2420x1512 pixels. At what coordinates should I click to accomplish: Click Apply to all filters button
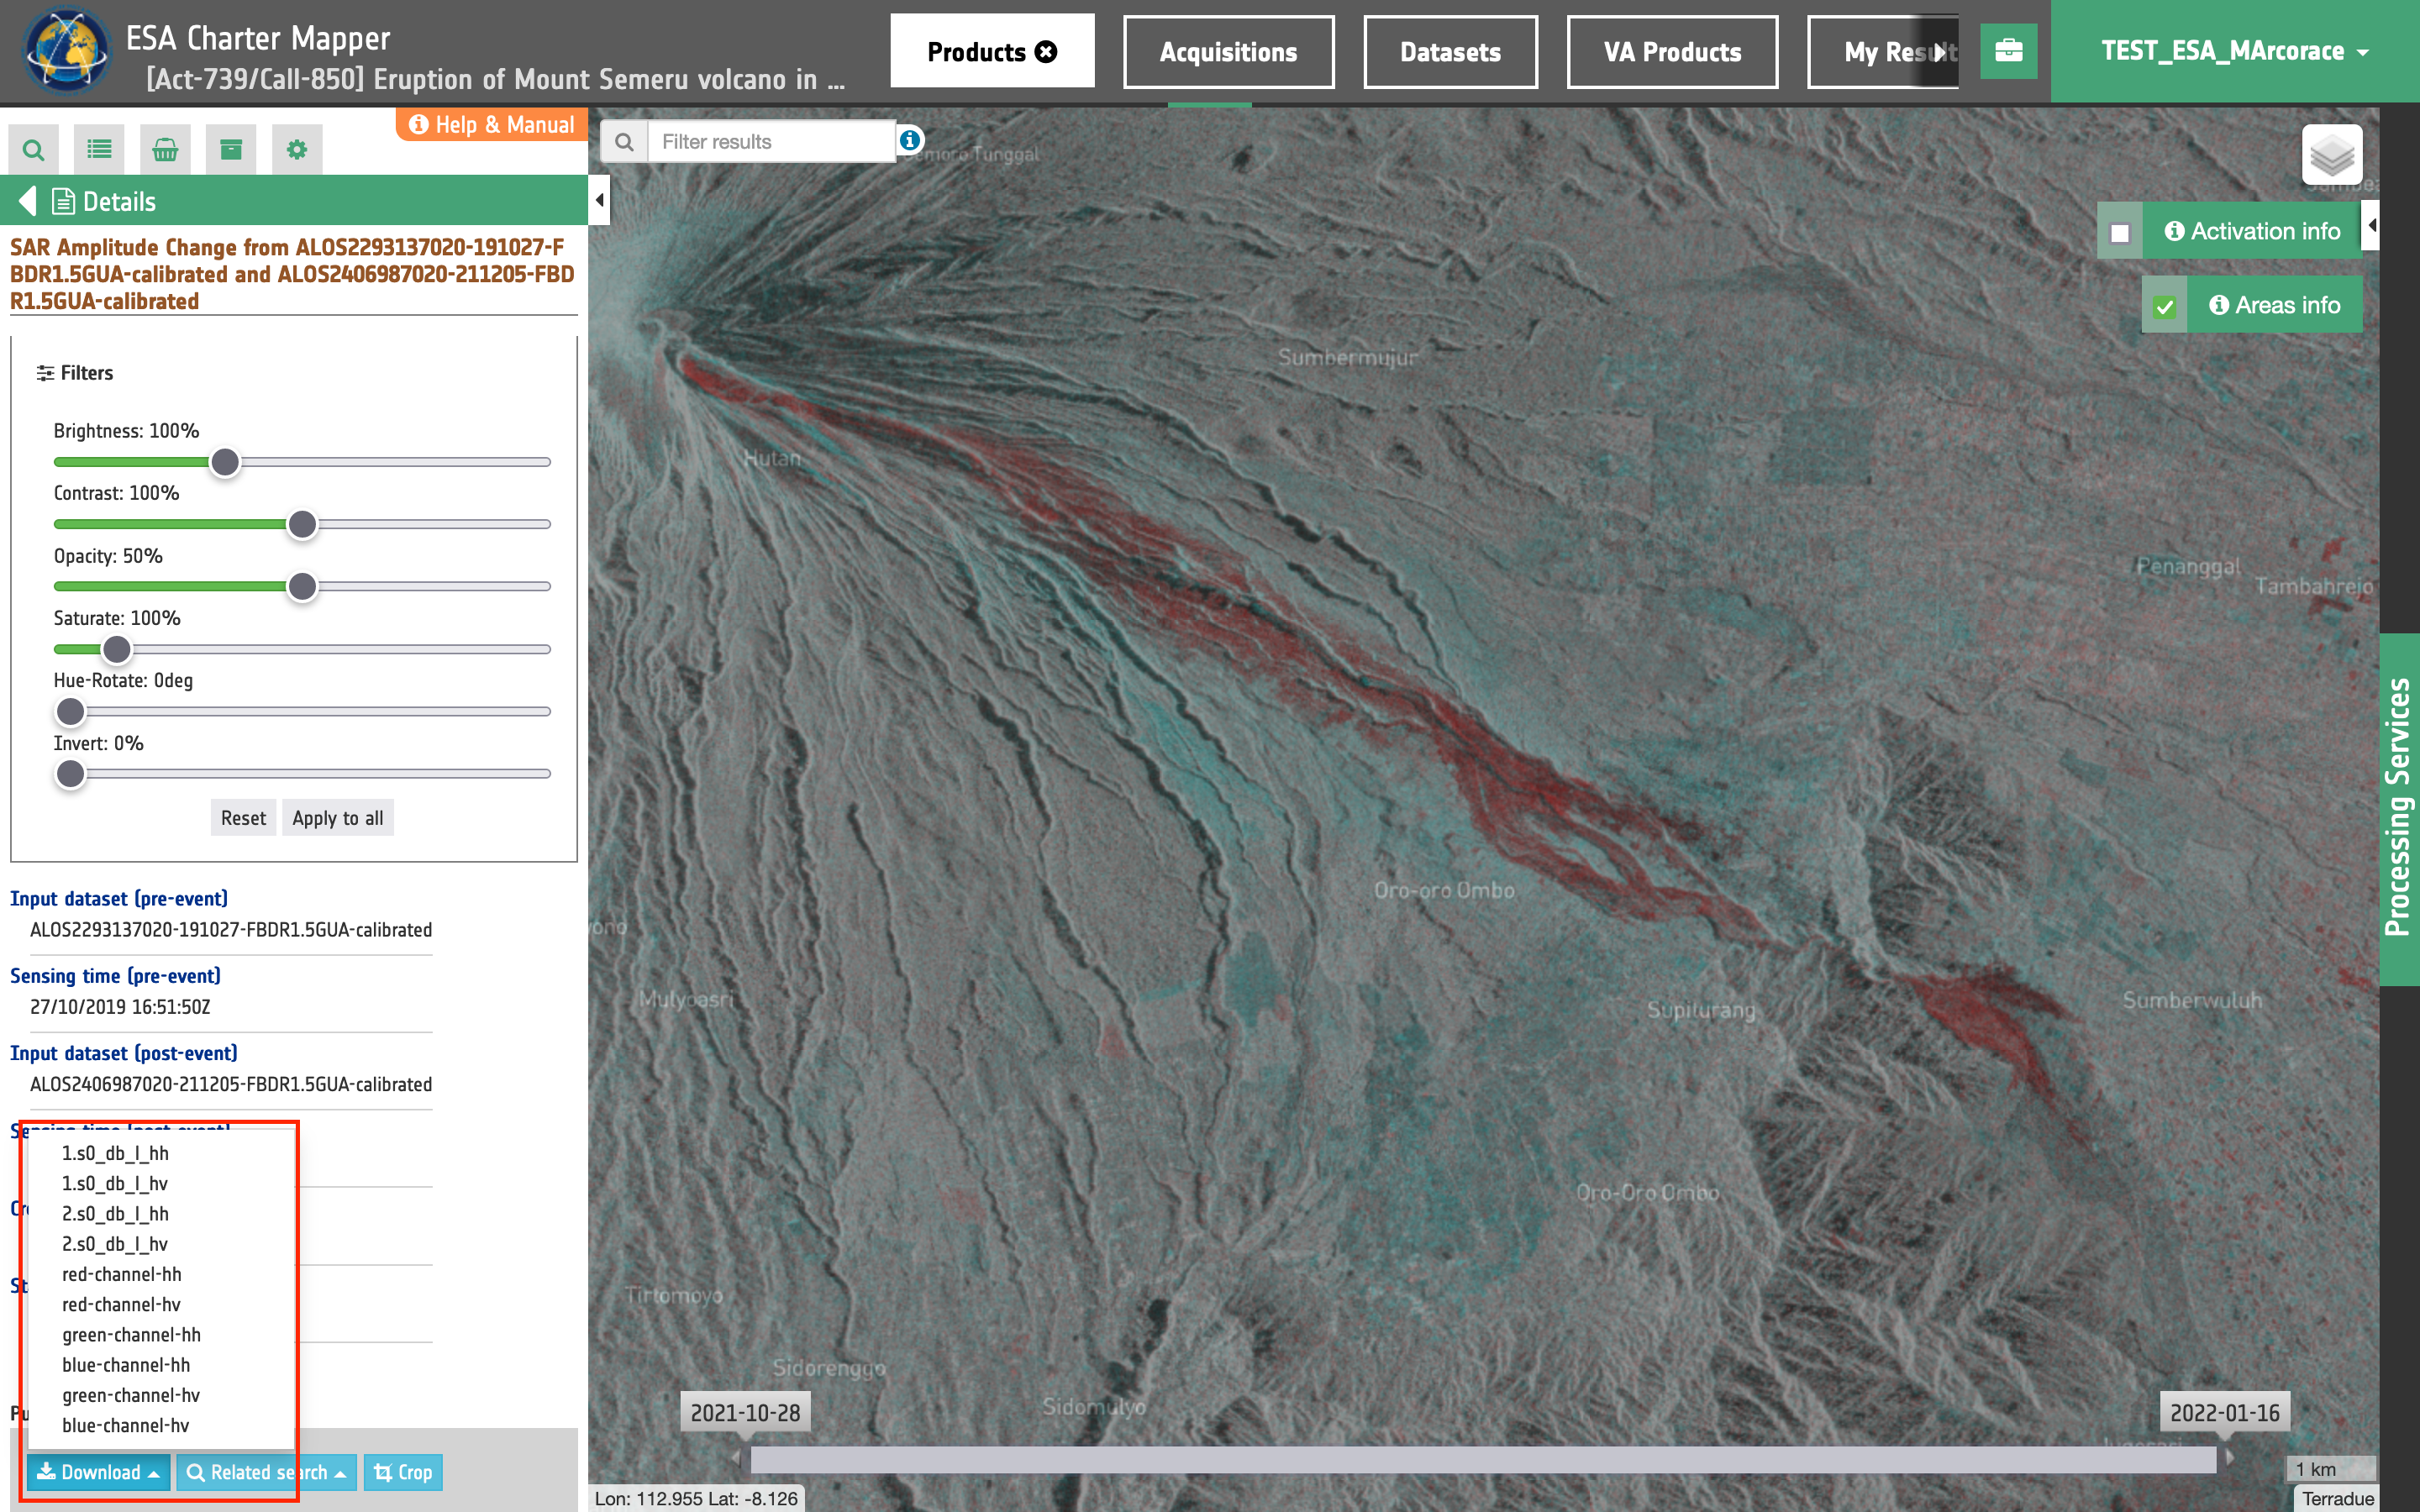(x=337, y=818)
